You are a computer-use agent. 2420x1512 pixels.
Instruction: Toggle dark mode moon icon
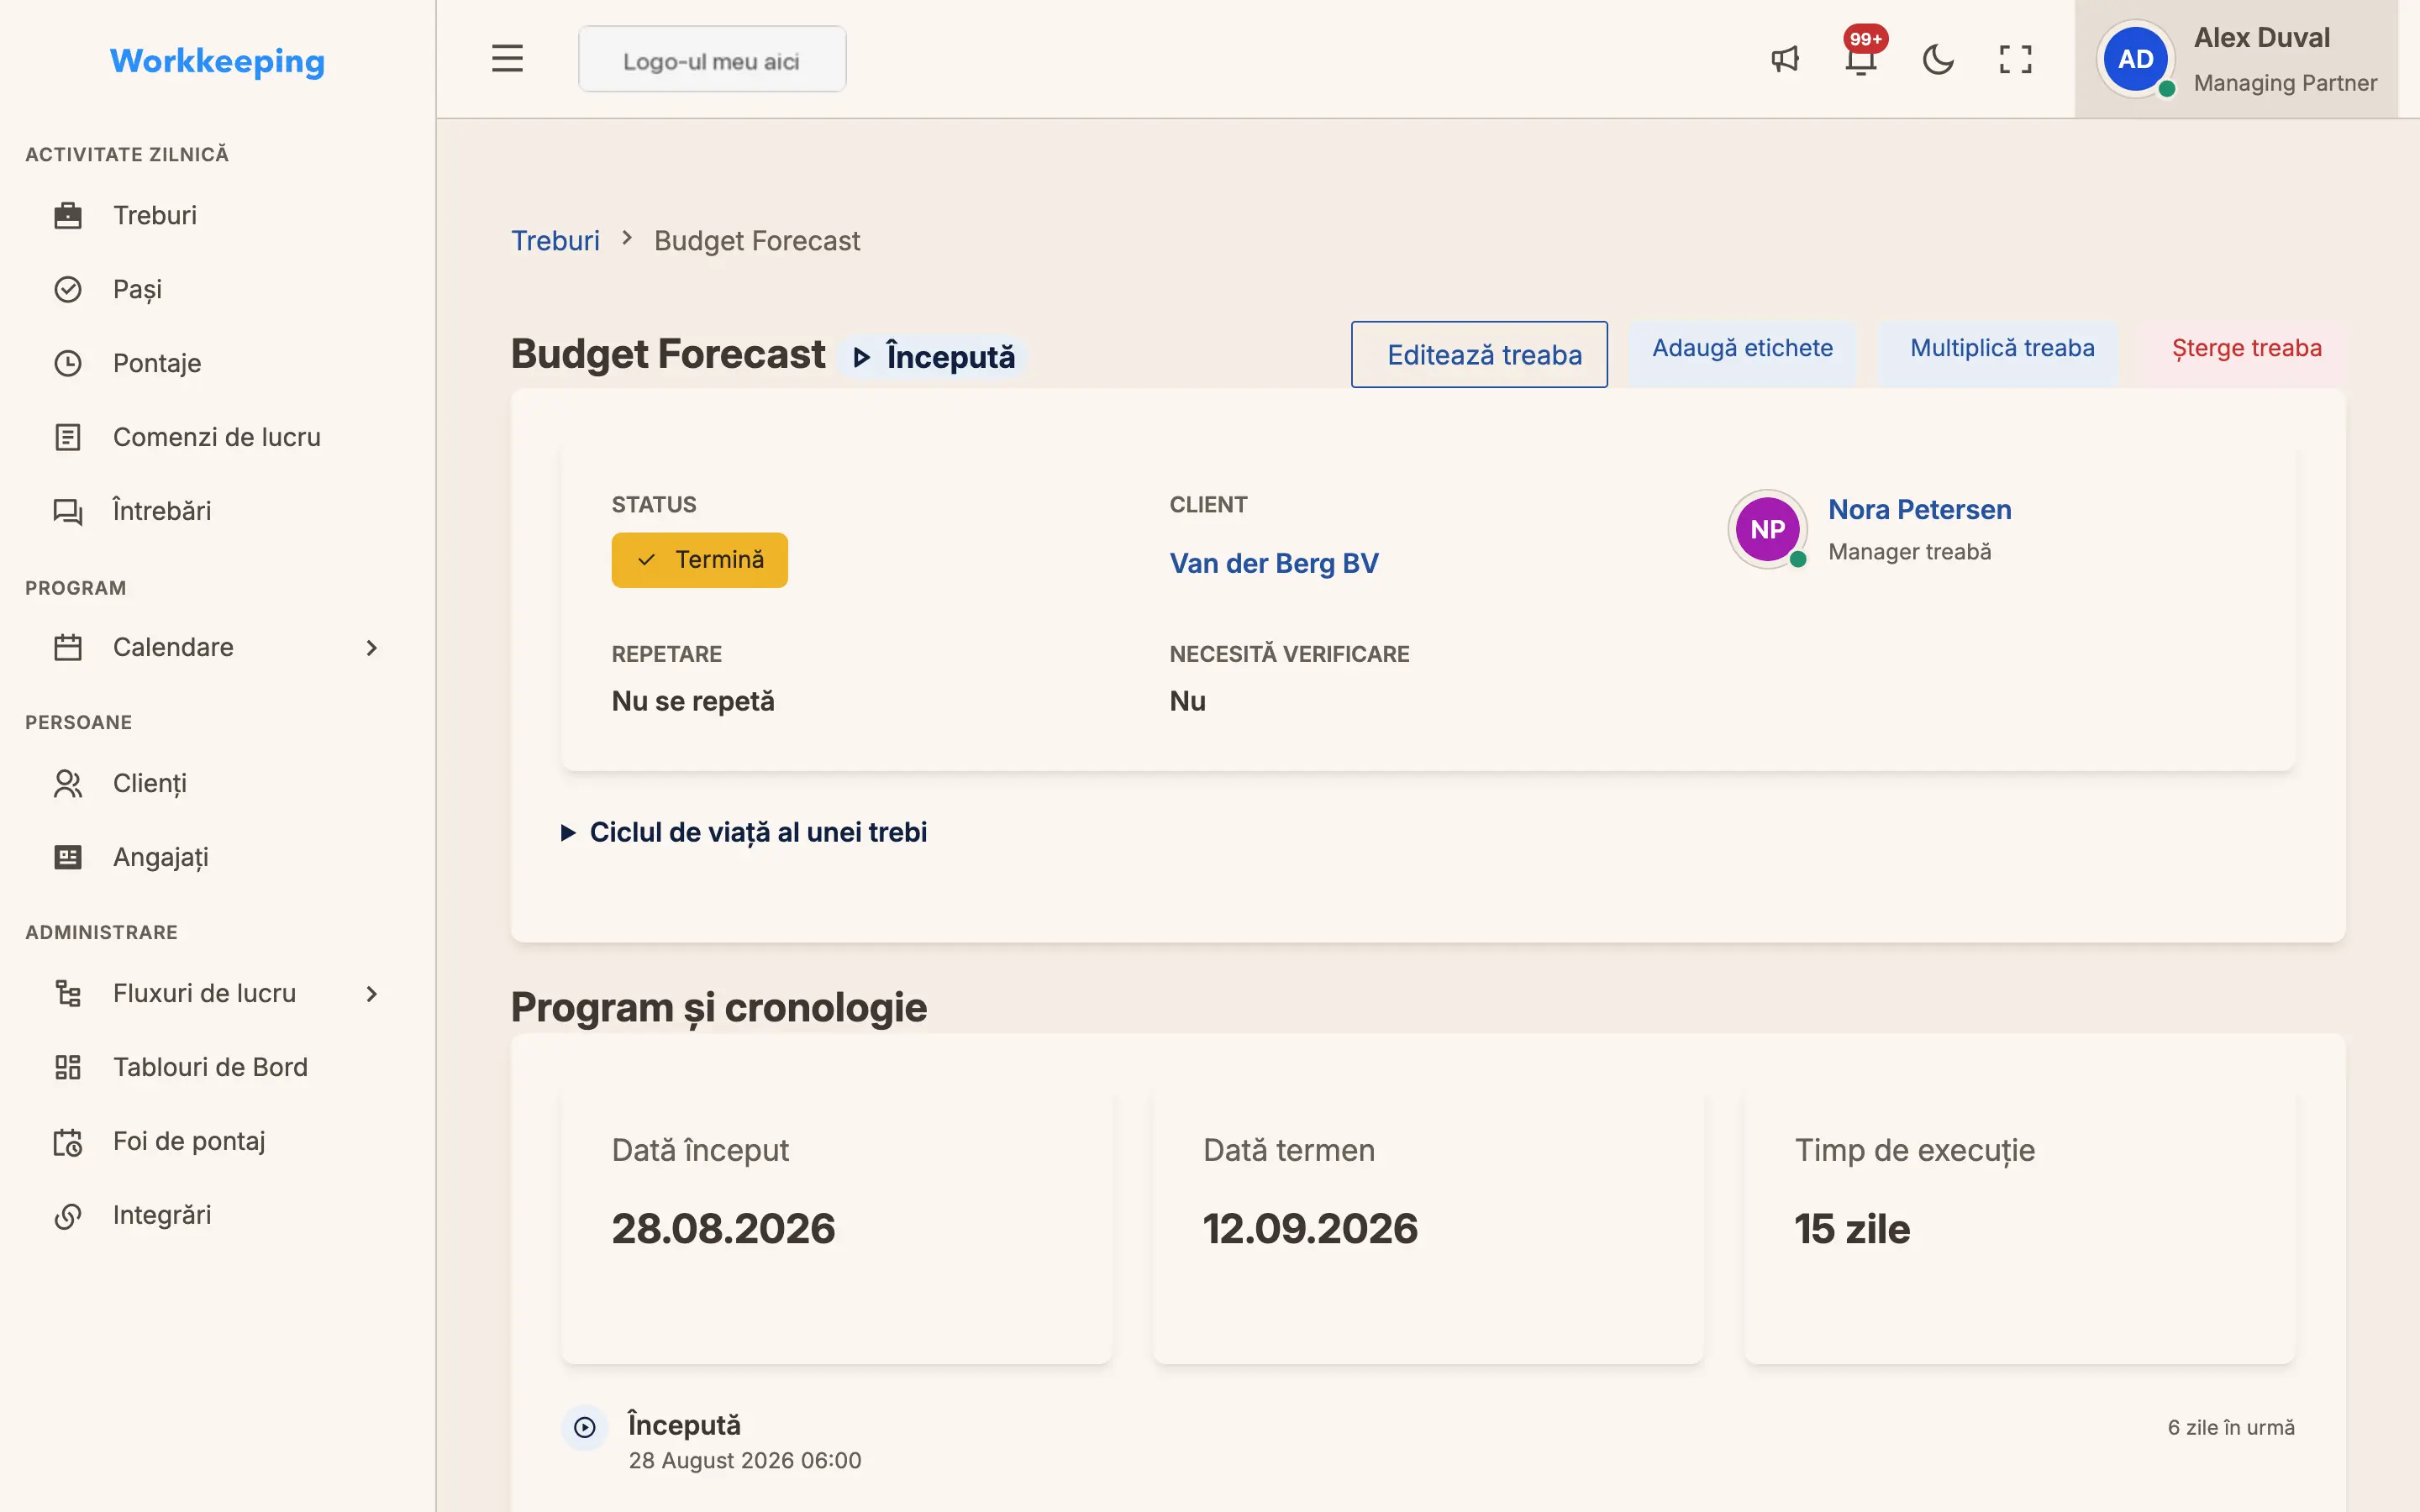click(1938, 59)
